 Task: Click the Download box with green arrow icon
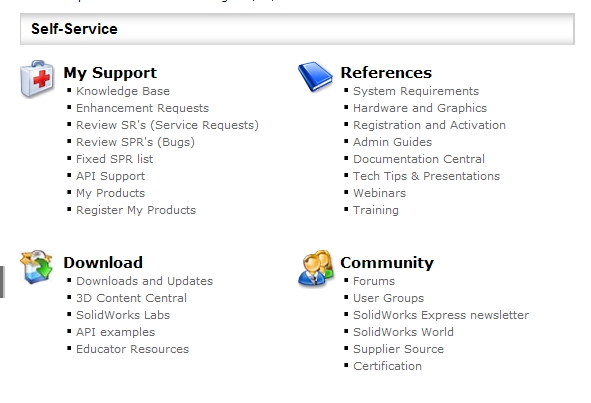coord(36,267)
